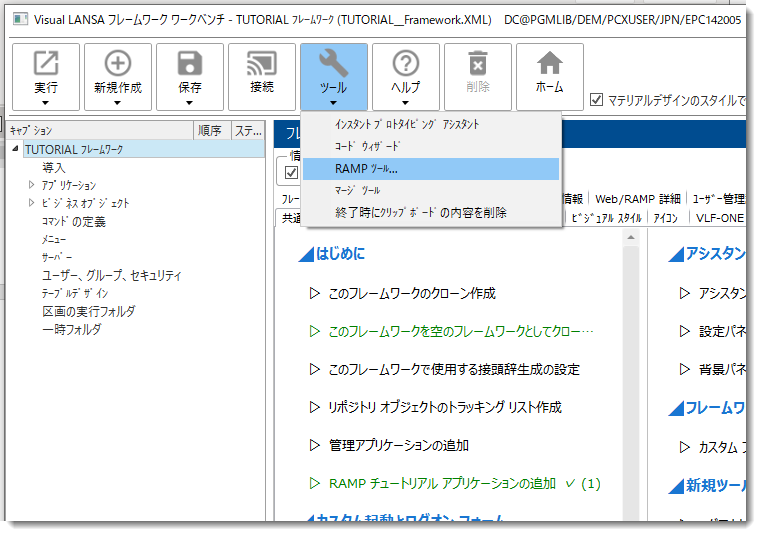Select マージ ツール menu item
This screenshot has height=536, width=761.
431,190
